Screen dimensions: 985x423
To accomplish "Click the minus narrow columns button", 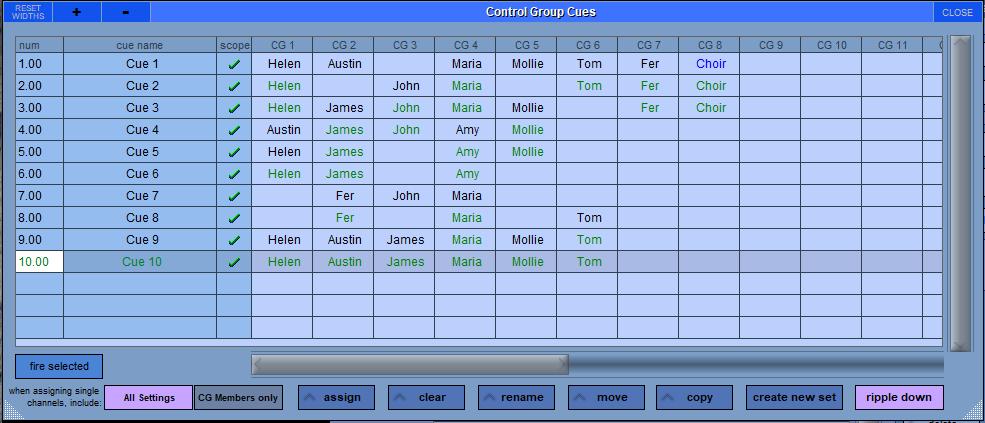I will pyautogui.click(x=126, y=12).
